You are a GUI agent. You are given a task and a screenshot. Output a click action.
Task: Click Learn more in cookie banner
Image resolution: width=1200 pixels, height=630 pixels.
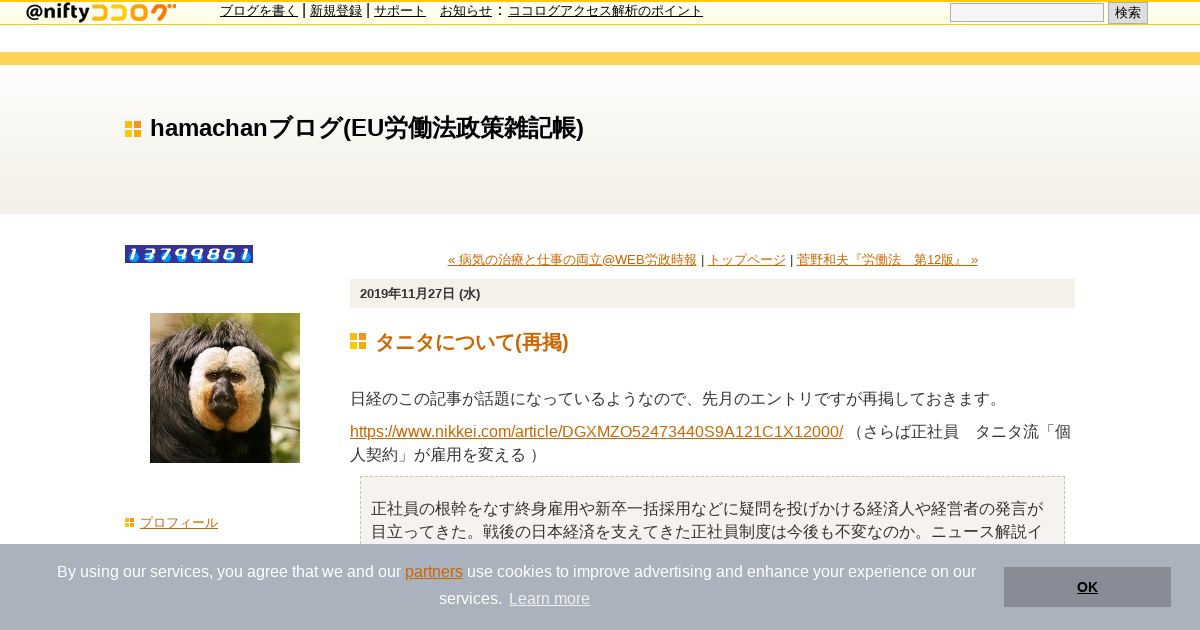coord(549,599)
